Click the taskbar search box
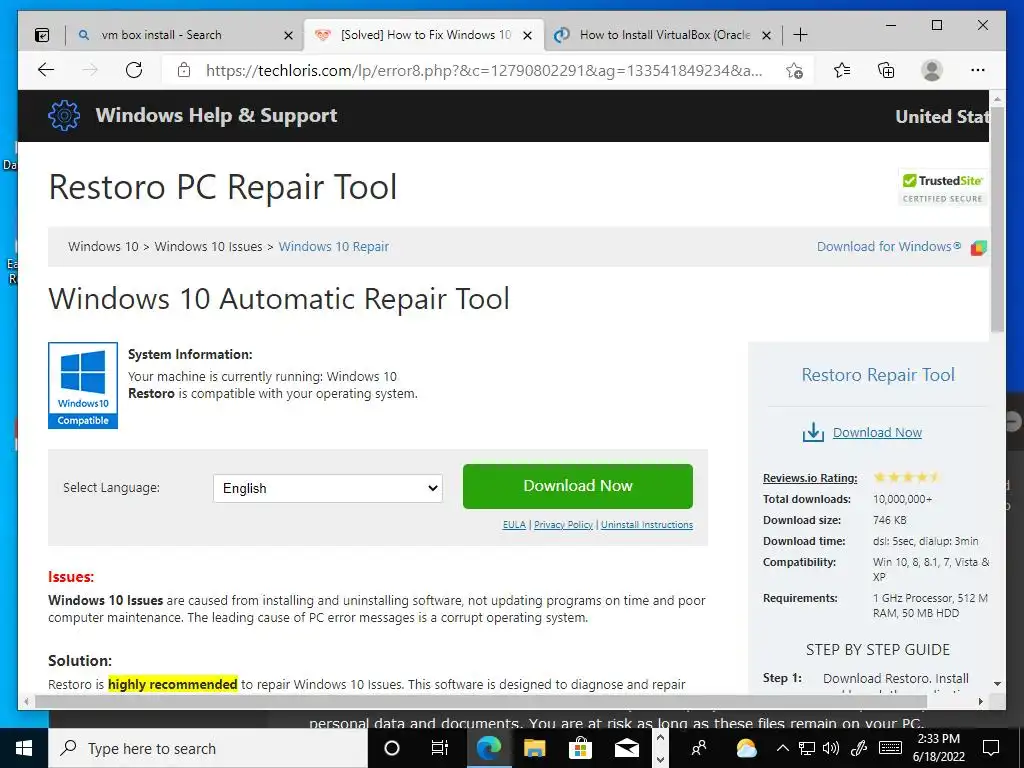 [x=208, y=748]
